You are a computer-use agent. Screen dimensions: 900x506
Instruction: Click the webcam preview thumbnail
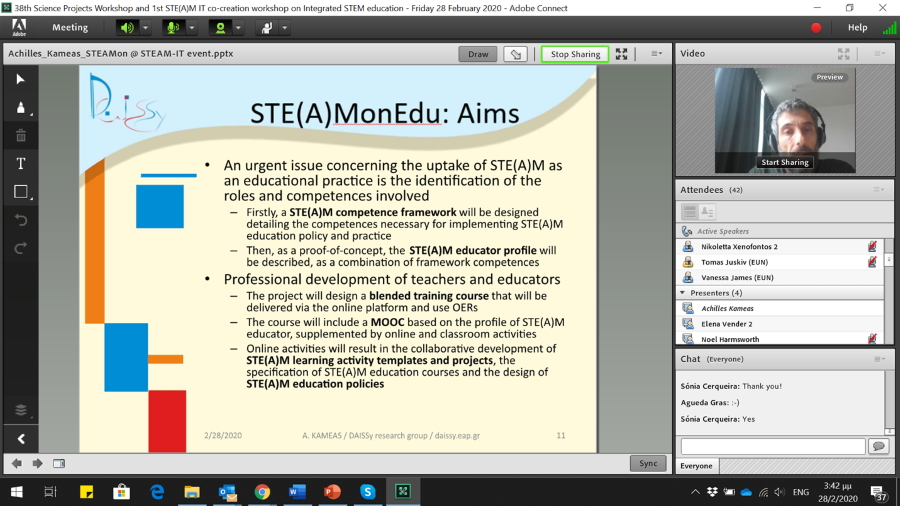coord(785,120)
